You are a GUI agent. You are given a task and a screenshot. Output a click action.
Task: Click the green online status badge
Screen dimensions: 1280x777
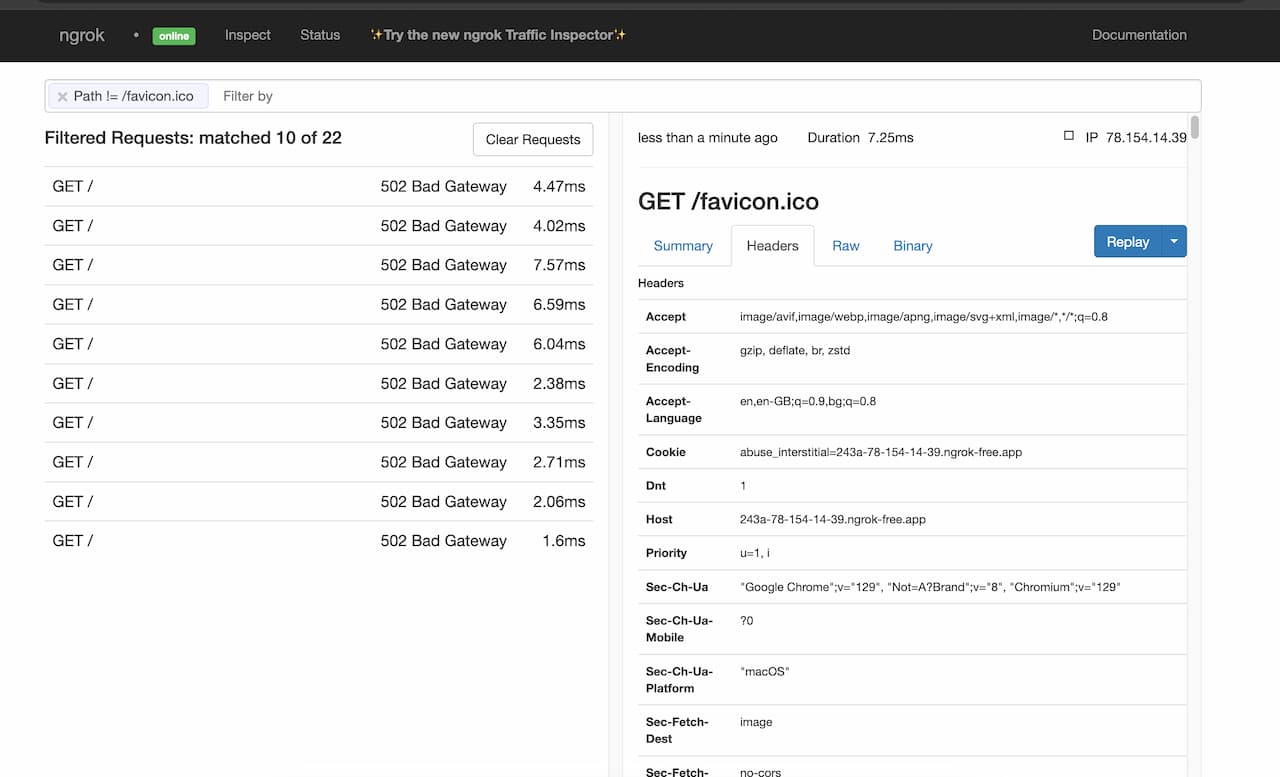174,36
